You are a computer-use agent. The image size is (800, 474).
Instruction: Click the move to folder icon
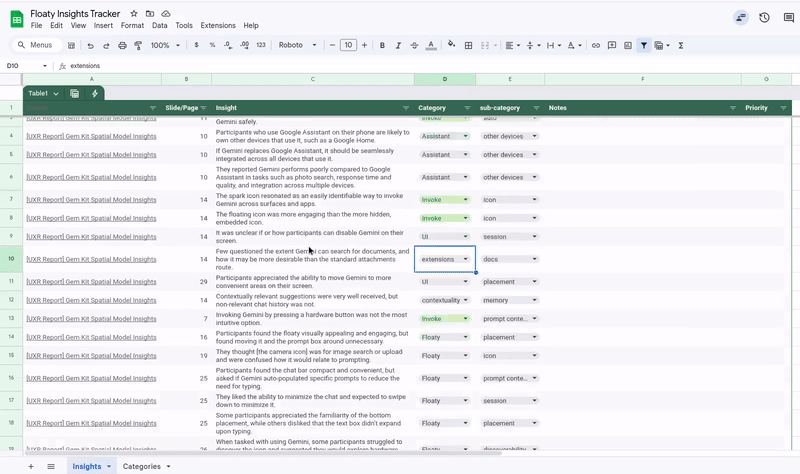[150, 14]
